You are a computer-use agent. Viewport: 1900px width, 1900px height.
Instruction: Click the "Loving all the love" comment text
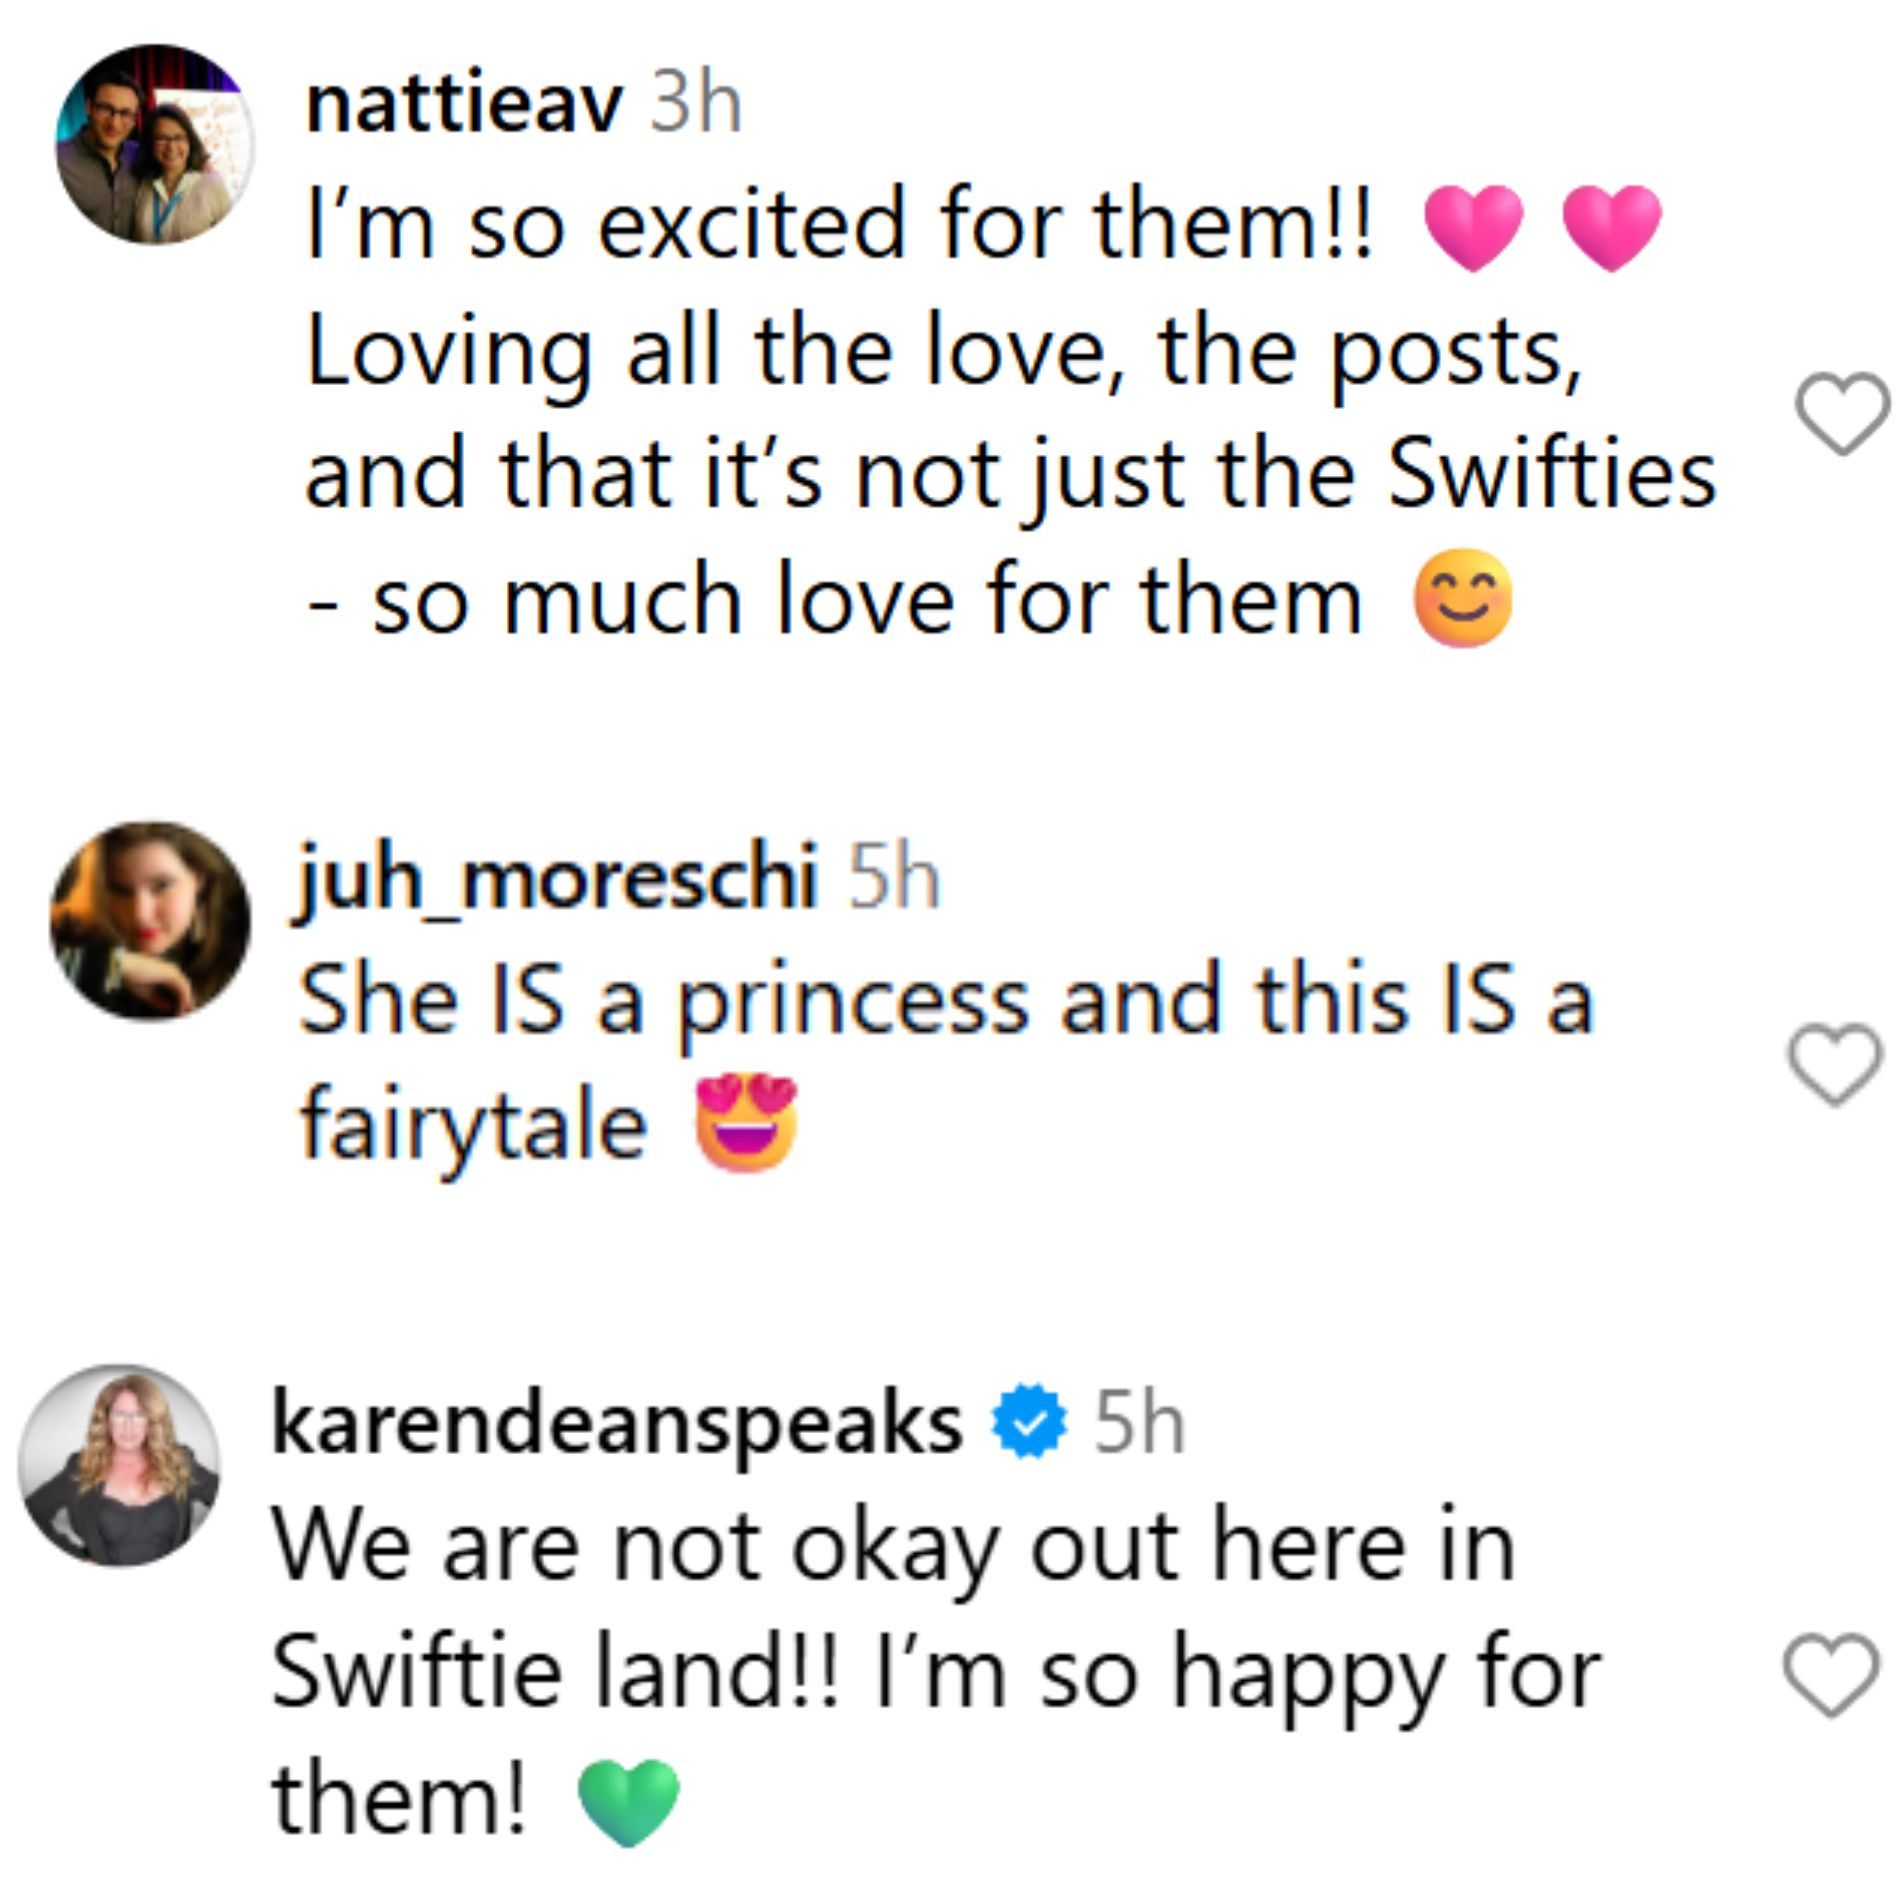[x=943, y=352]
